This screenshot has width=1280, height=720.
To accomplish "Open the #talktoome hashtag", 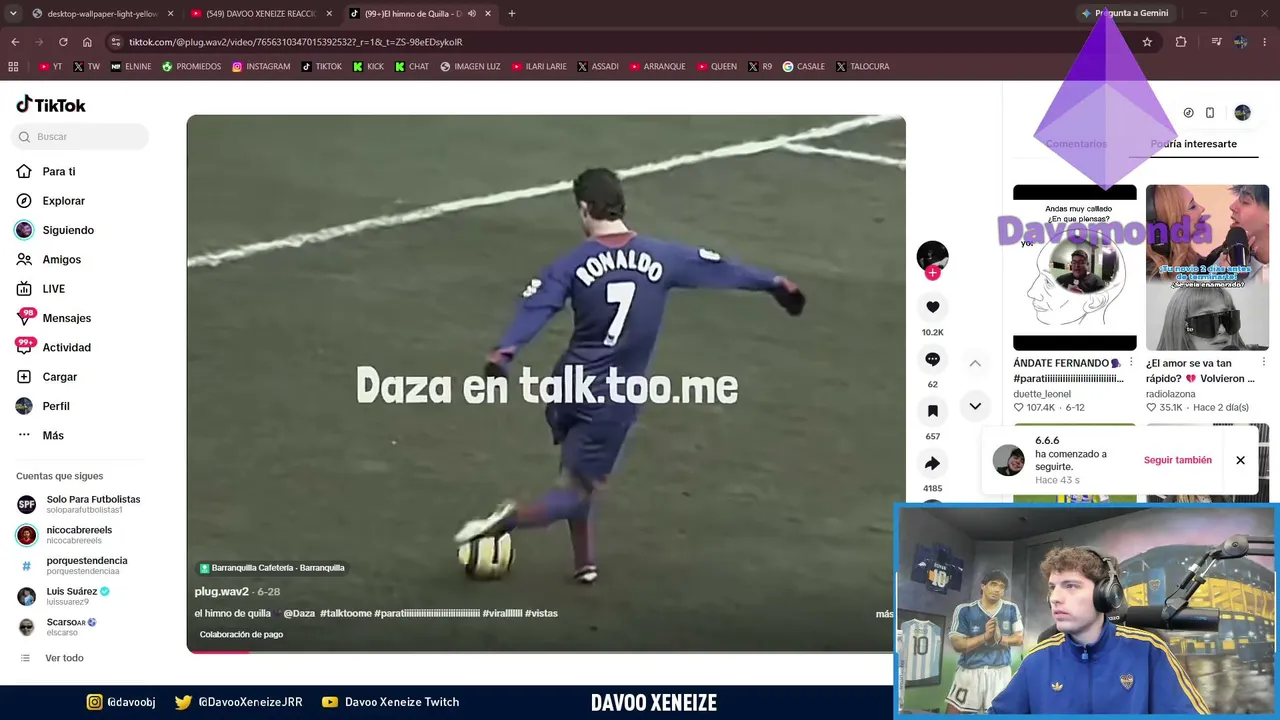I will tap(345, 613).
